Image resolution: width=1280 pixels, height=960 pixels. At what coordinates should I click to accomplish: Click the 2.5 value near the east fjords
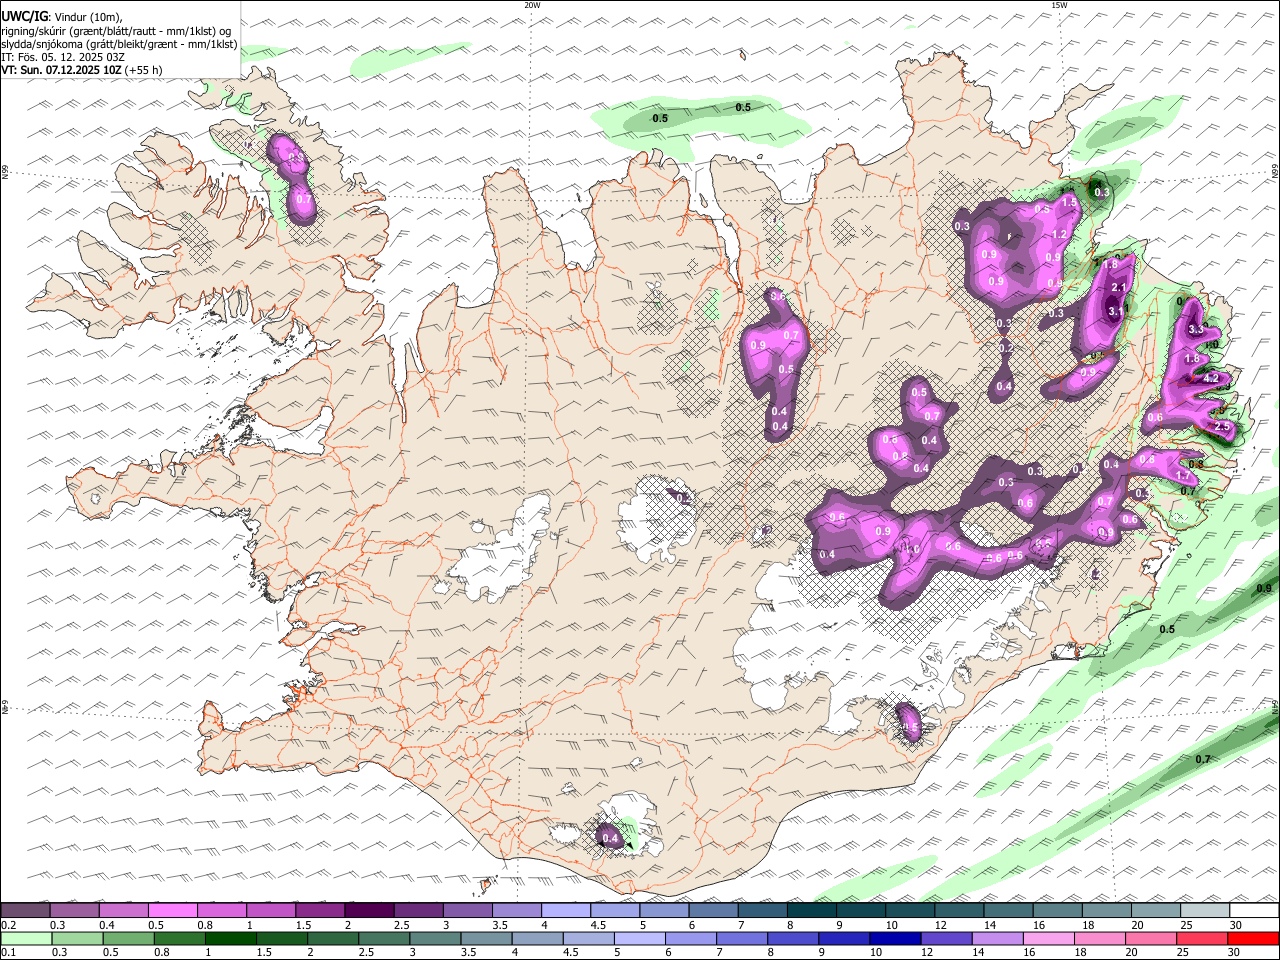(1221, 427)
